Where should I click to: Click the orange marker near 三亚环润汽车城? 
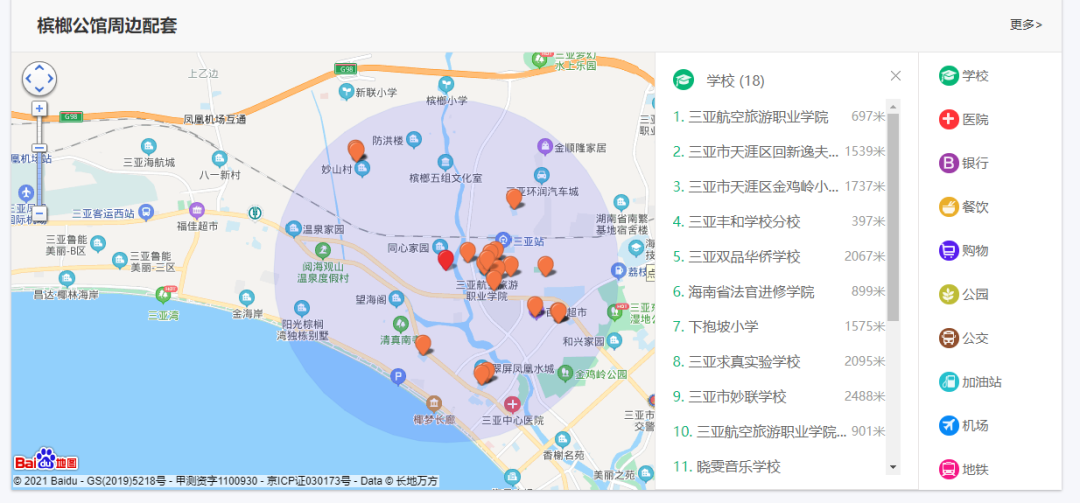click(514, 198)
